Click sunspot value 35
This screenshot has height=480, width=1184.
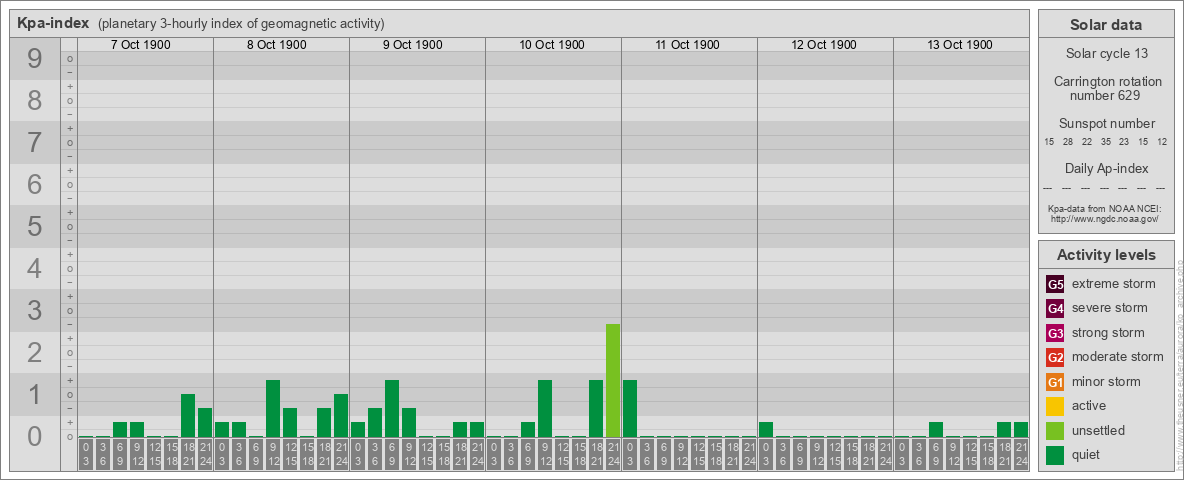1105,142
